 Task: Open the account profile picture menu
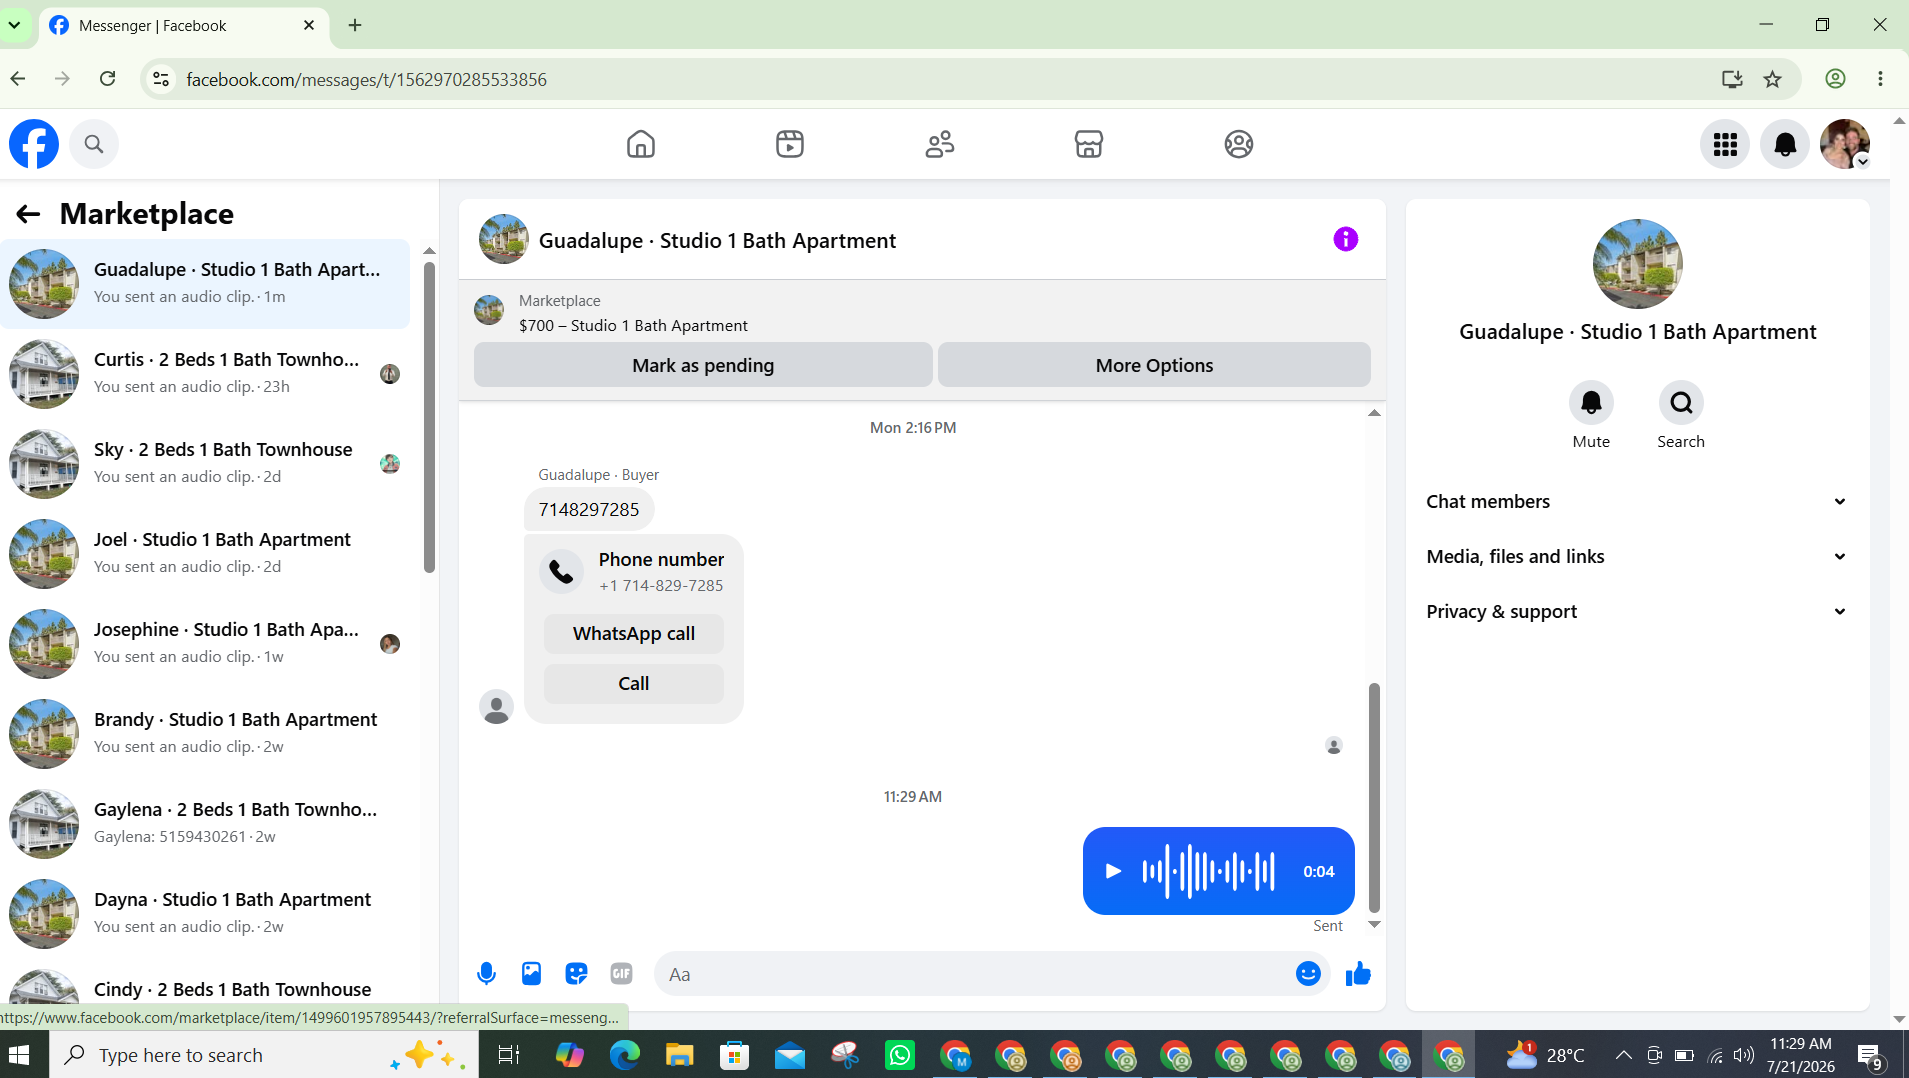click(1845, 144)
